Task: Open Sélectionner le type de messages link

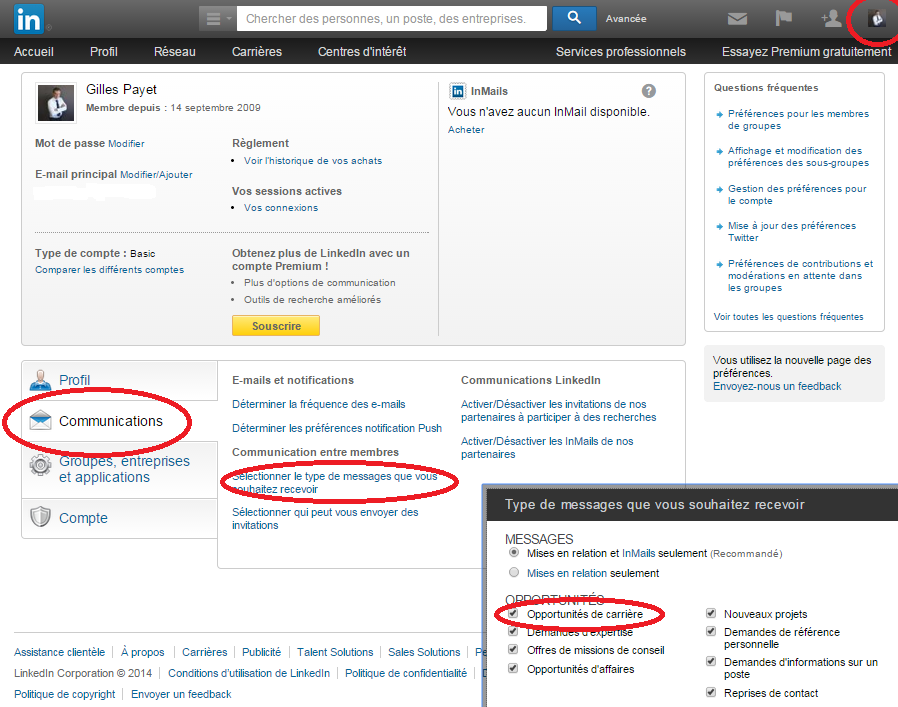Action: (334, 482)
